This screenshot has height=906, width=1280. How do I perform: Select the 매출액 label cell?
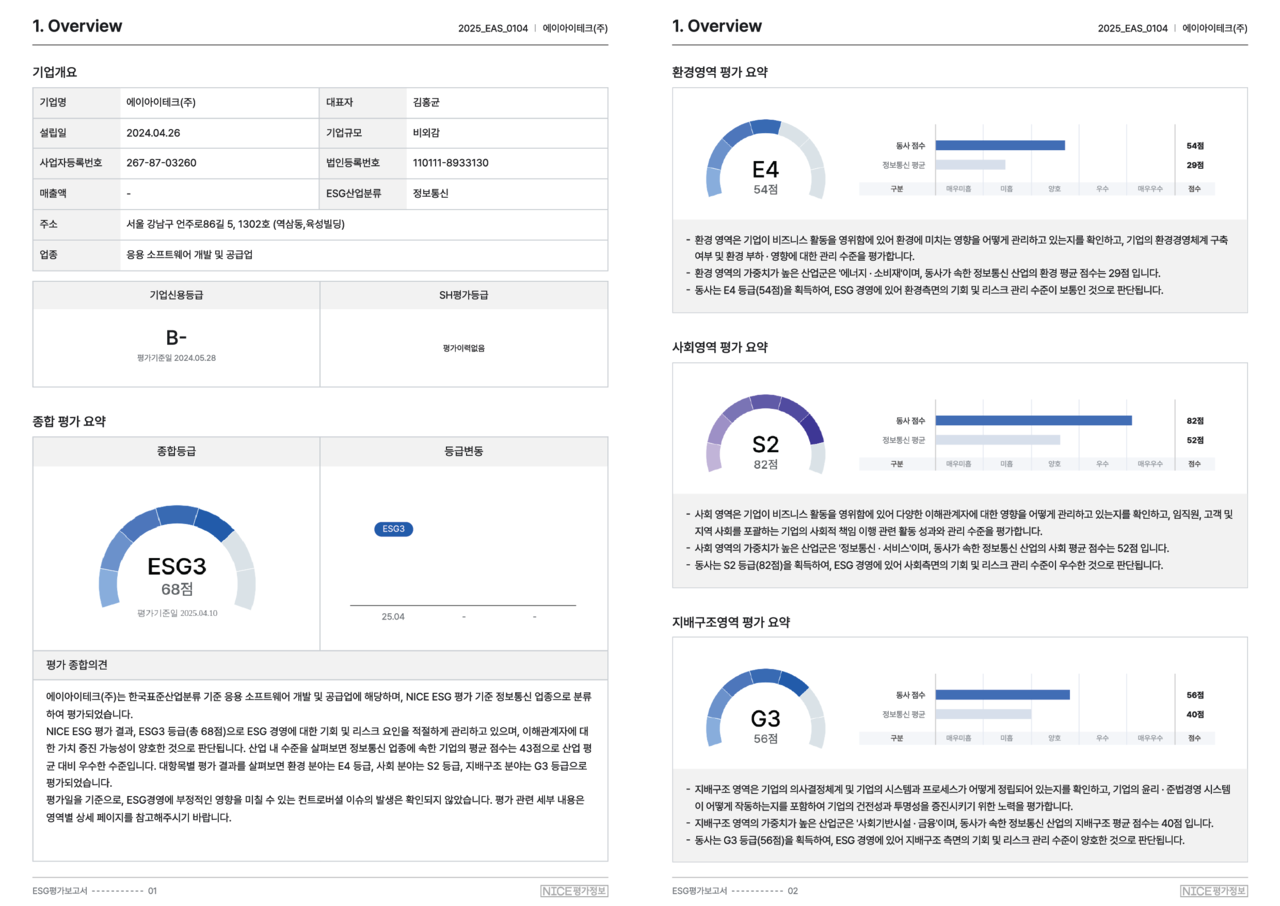click(76, 194)
